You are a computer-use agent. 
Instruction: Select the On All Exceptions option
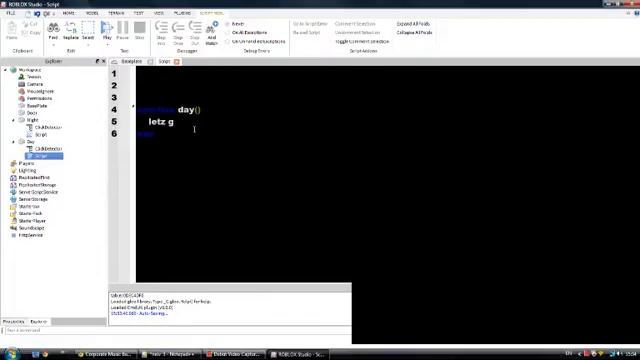coord(246,33)
